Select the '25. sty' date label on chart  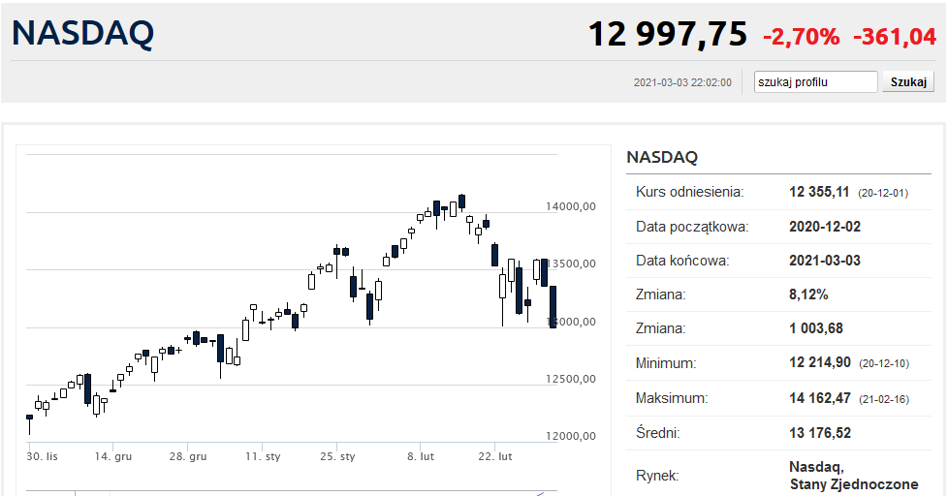[339, 456]
